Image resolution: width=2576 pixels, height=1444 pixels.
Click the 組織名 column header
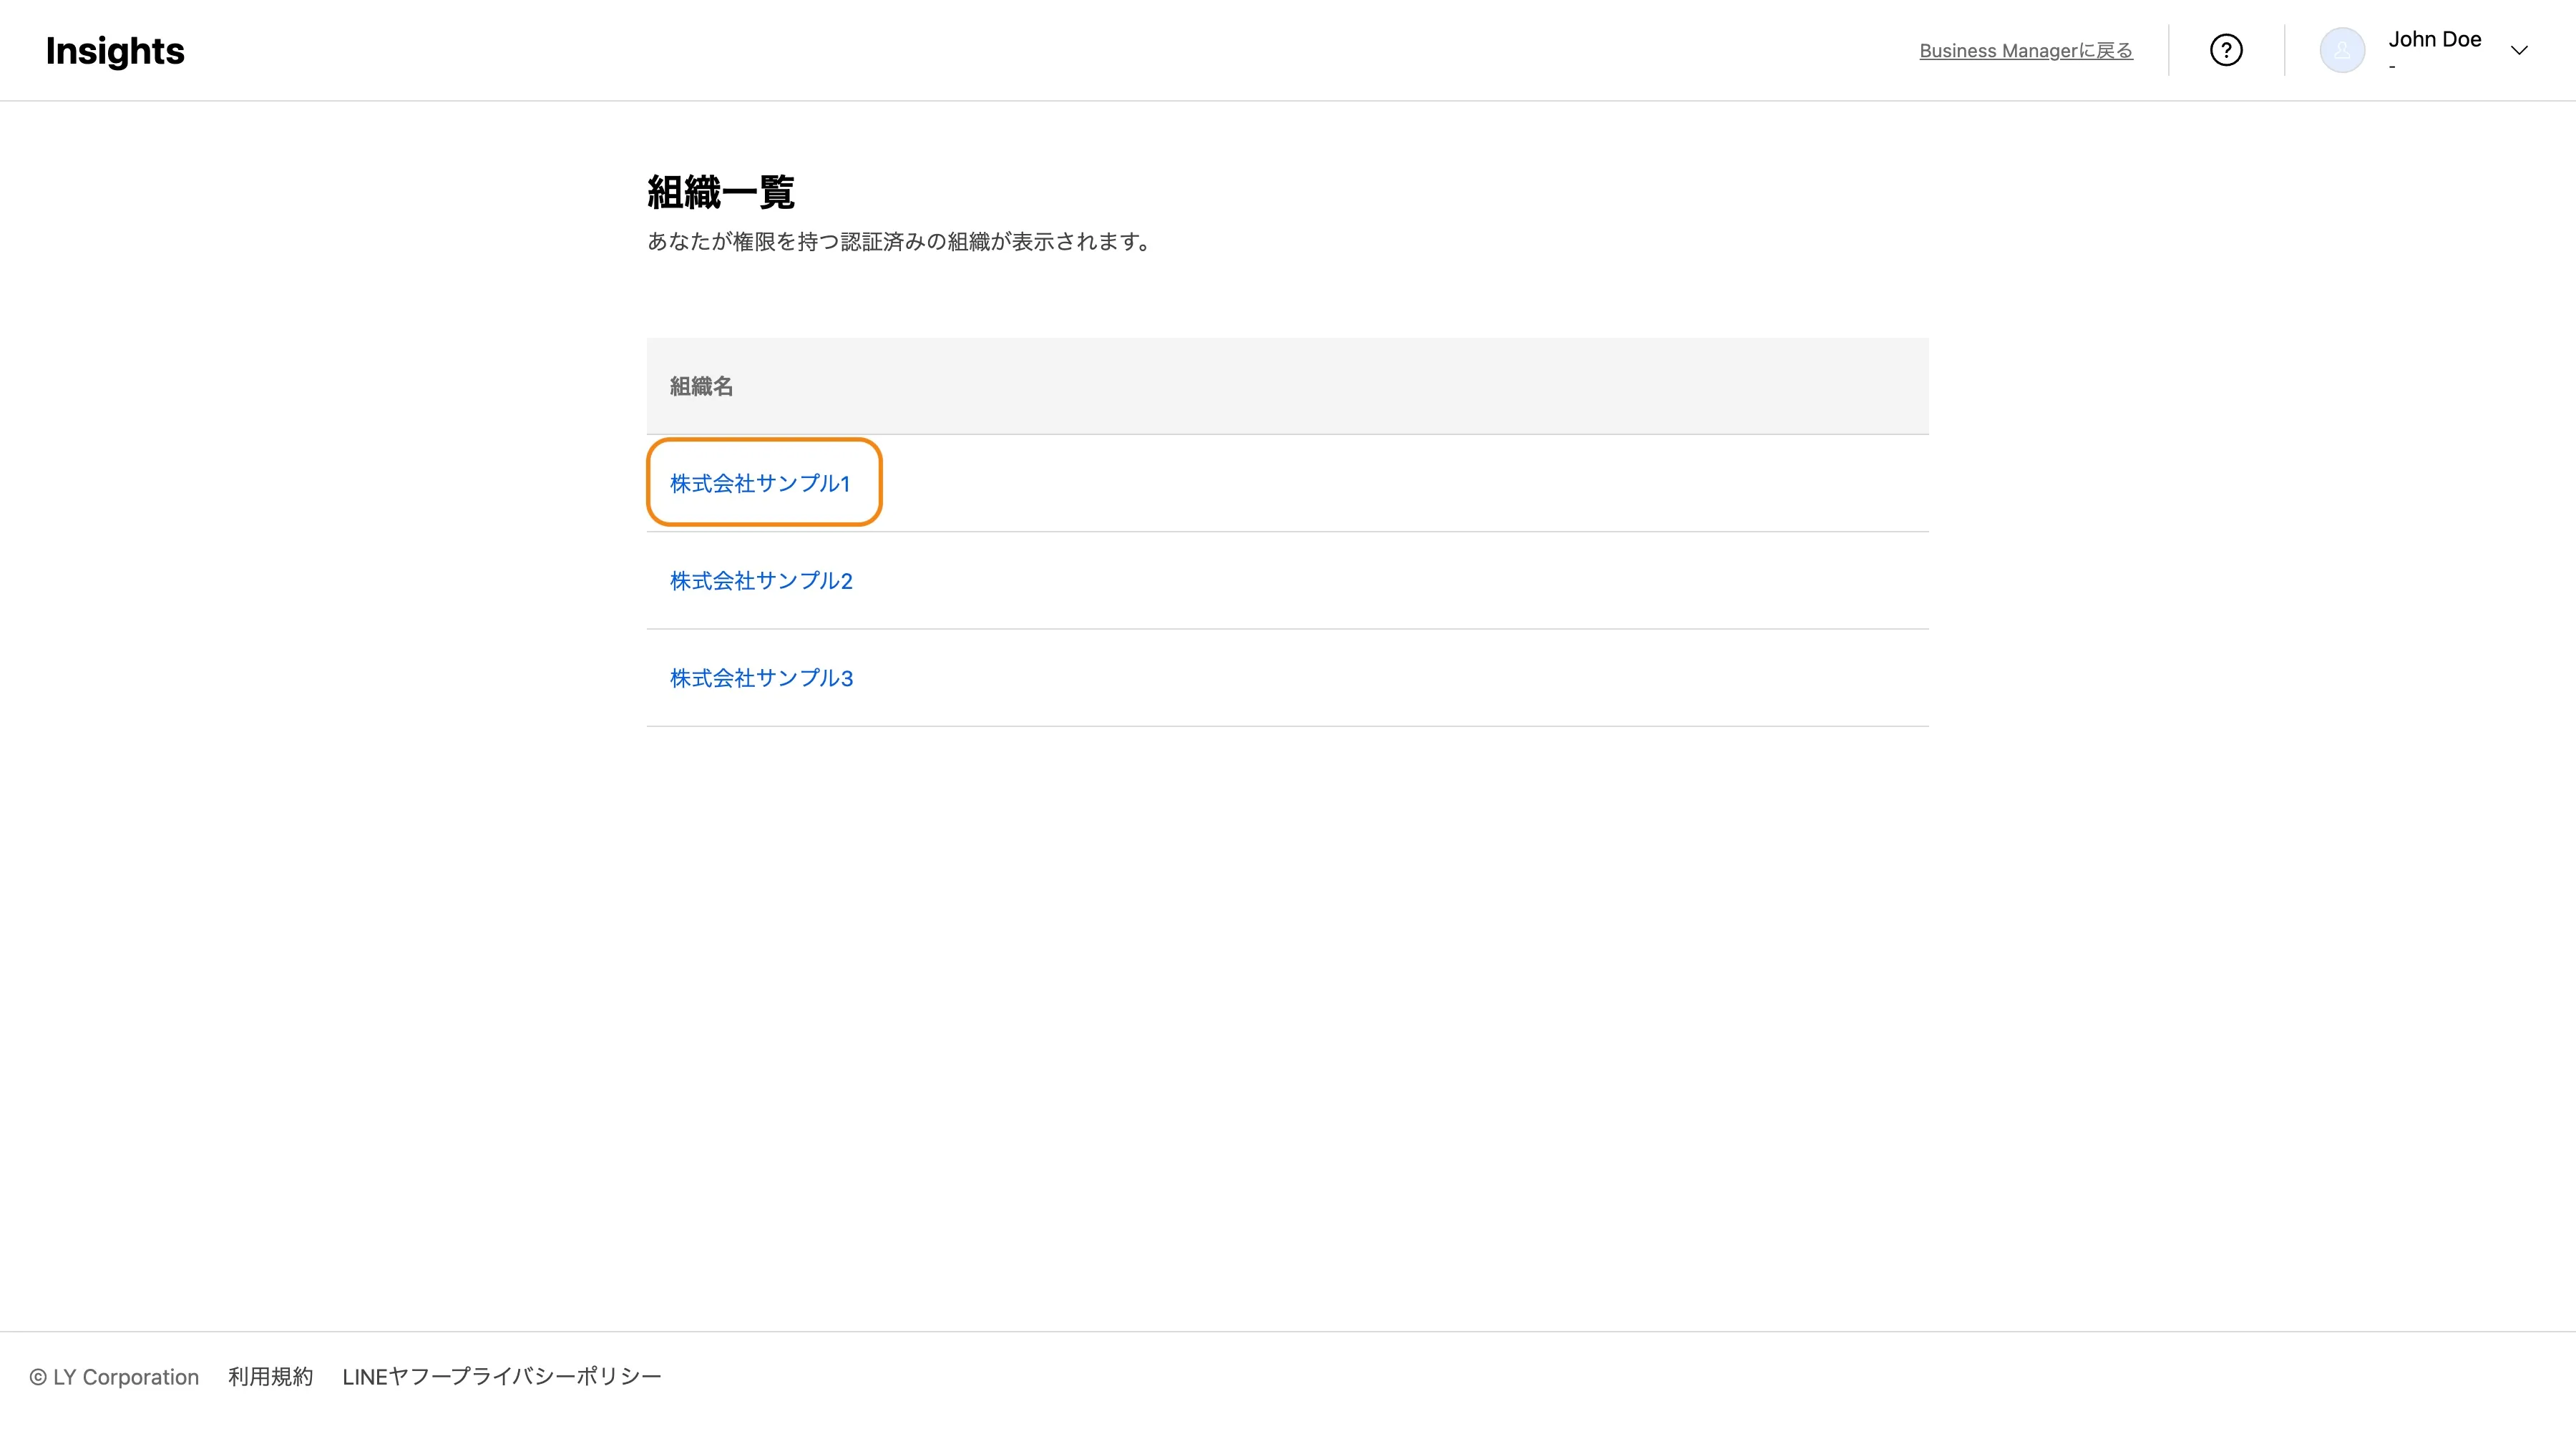(701, 386)
